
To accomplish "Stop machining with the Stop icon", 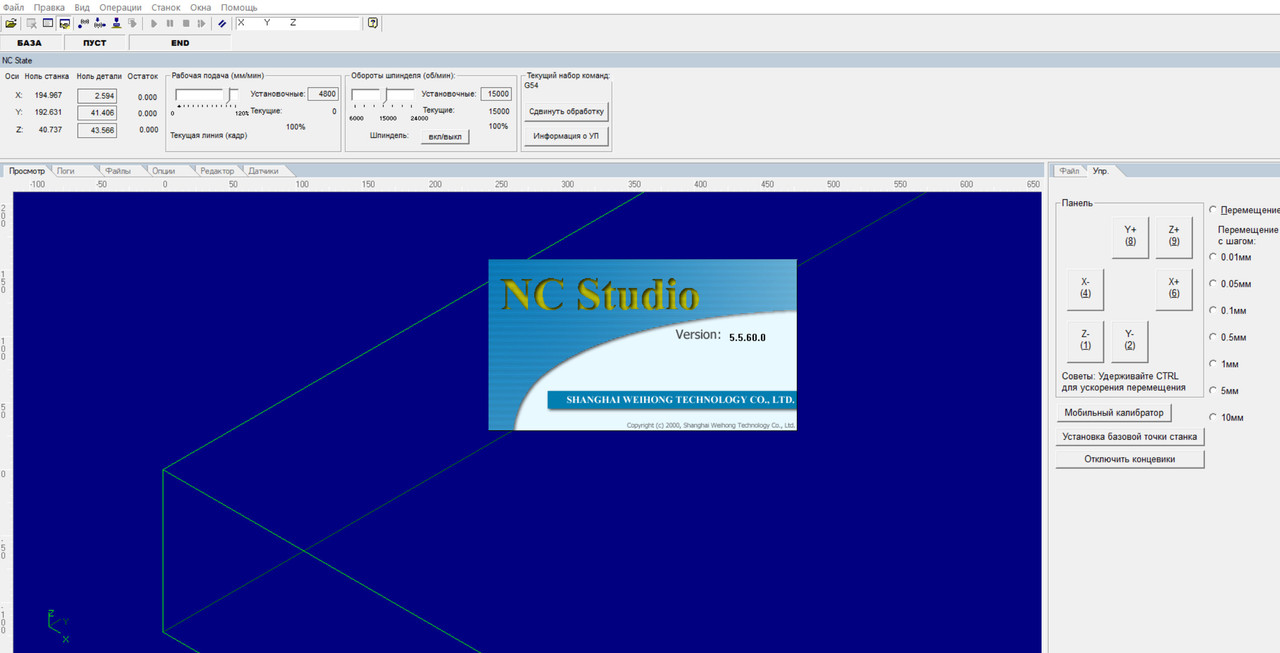I will coord(186,23).
